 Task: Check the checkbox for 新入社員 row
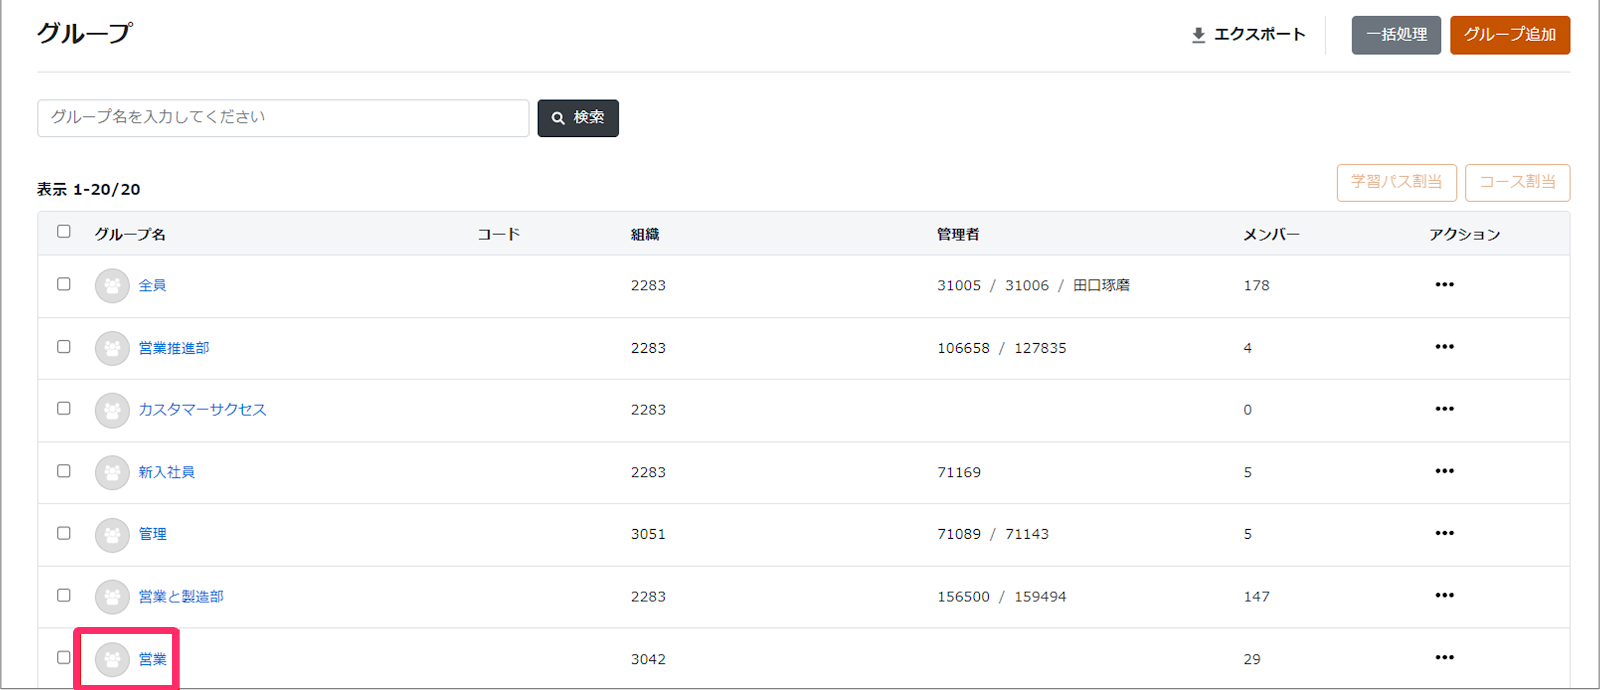click(x=64, y=471)
